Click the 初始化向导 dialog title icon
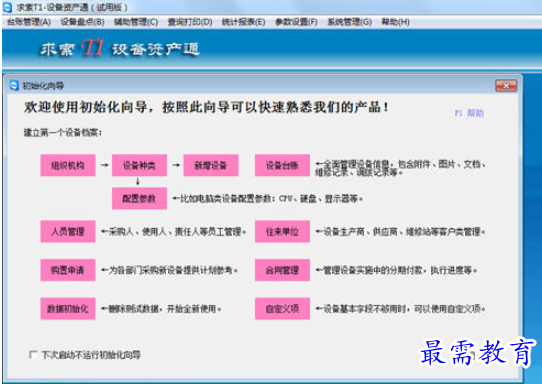The width and height of the screenshot is (542, 384). tap(14, 85)
